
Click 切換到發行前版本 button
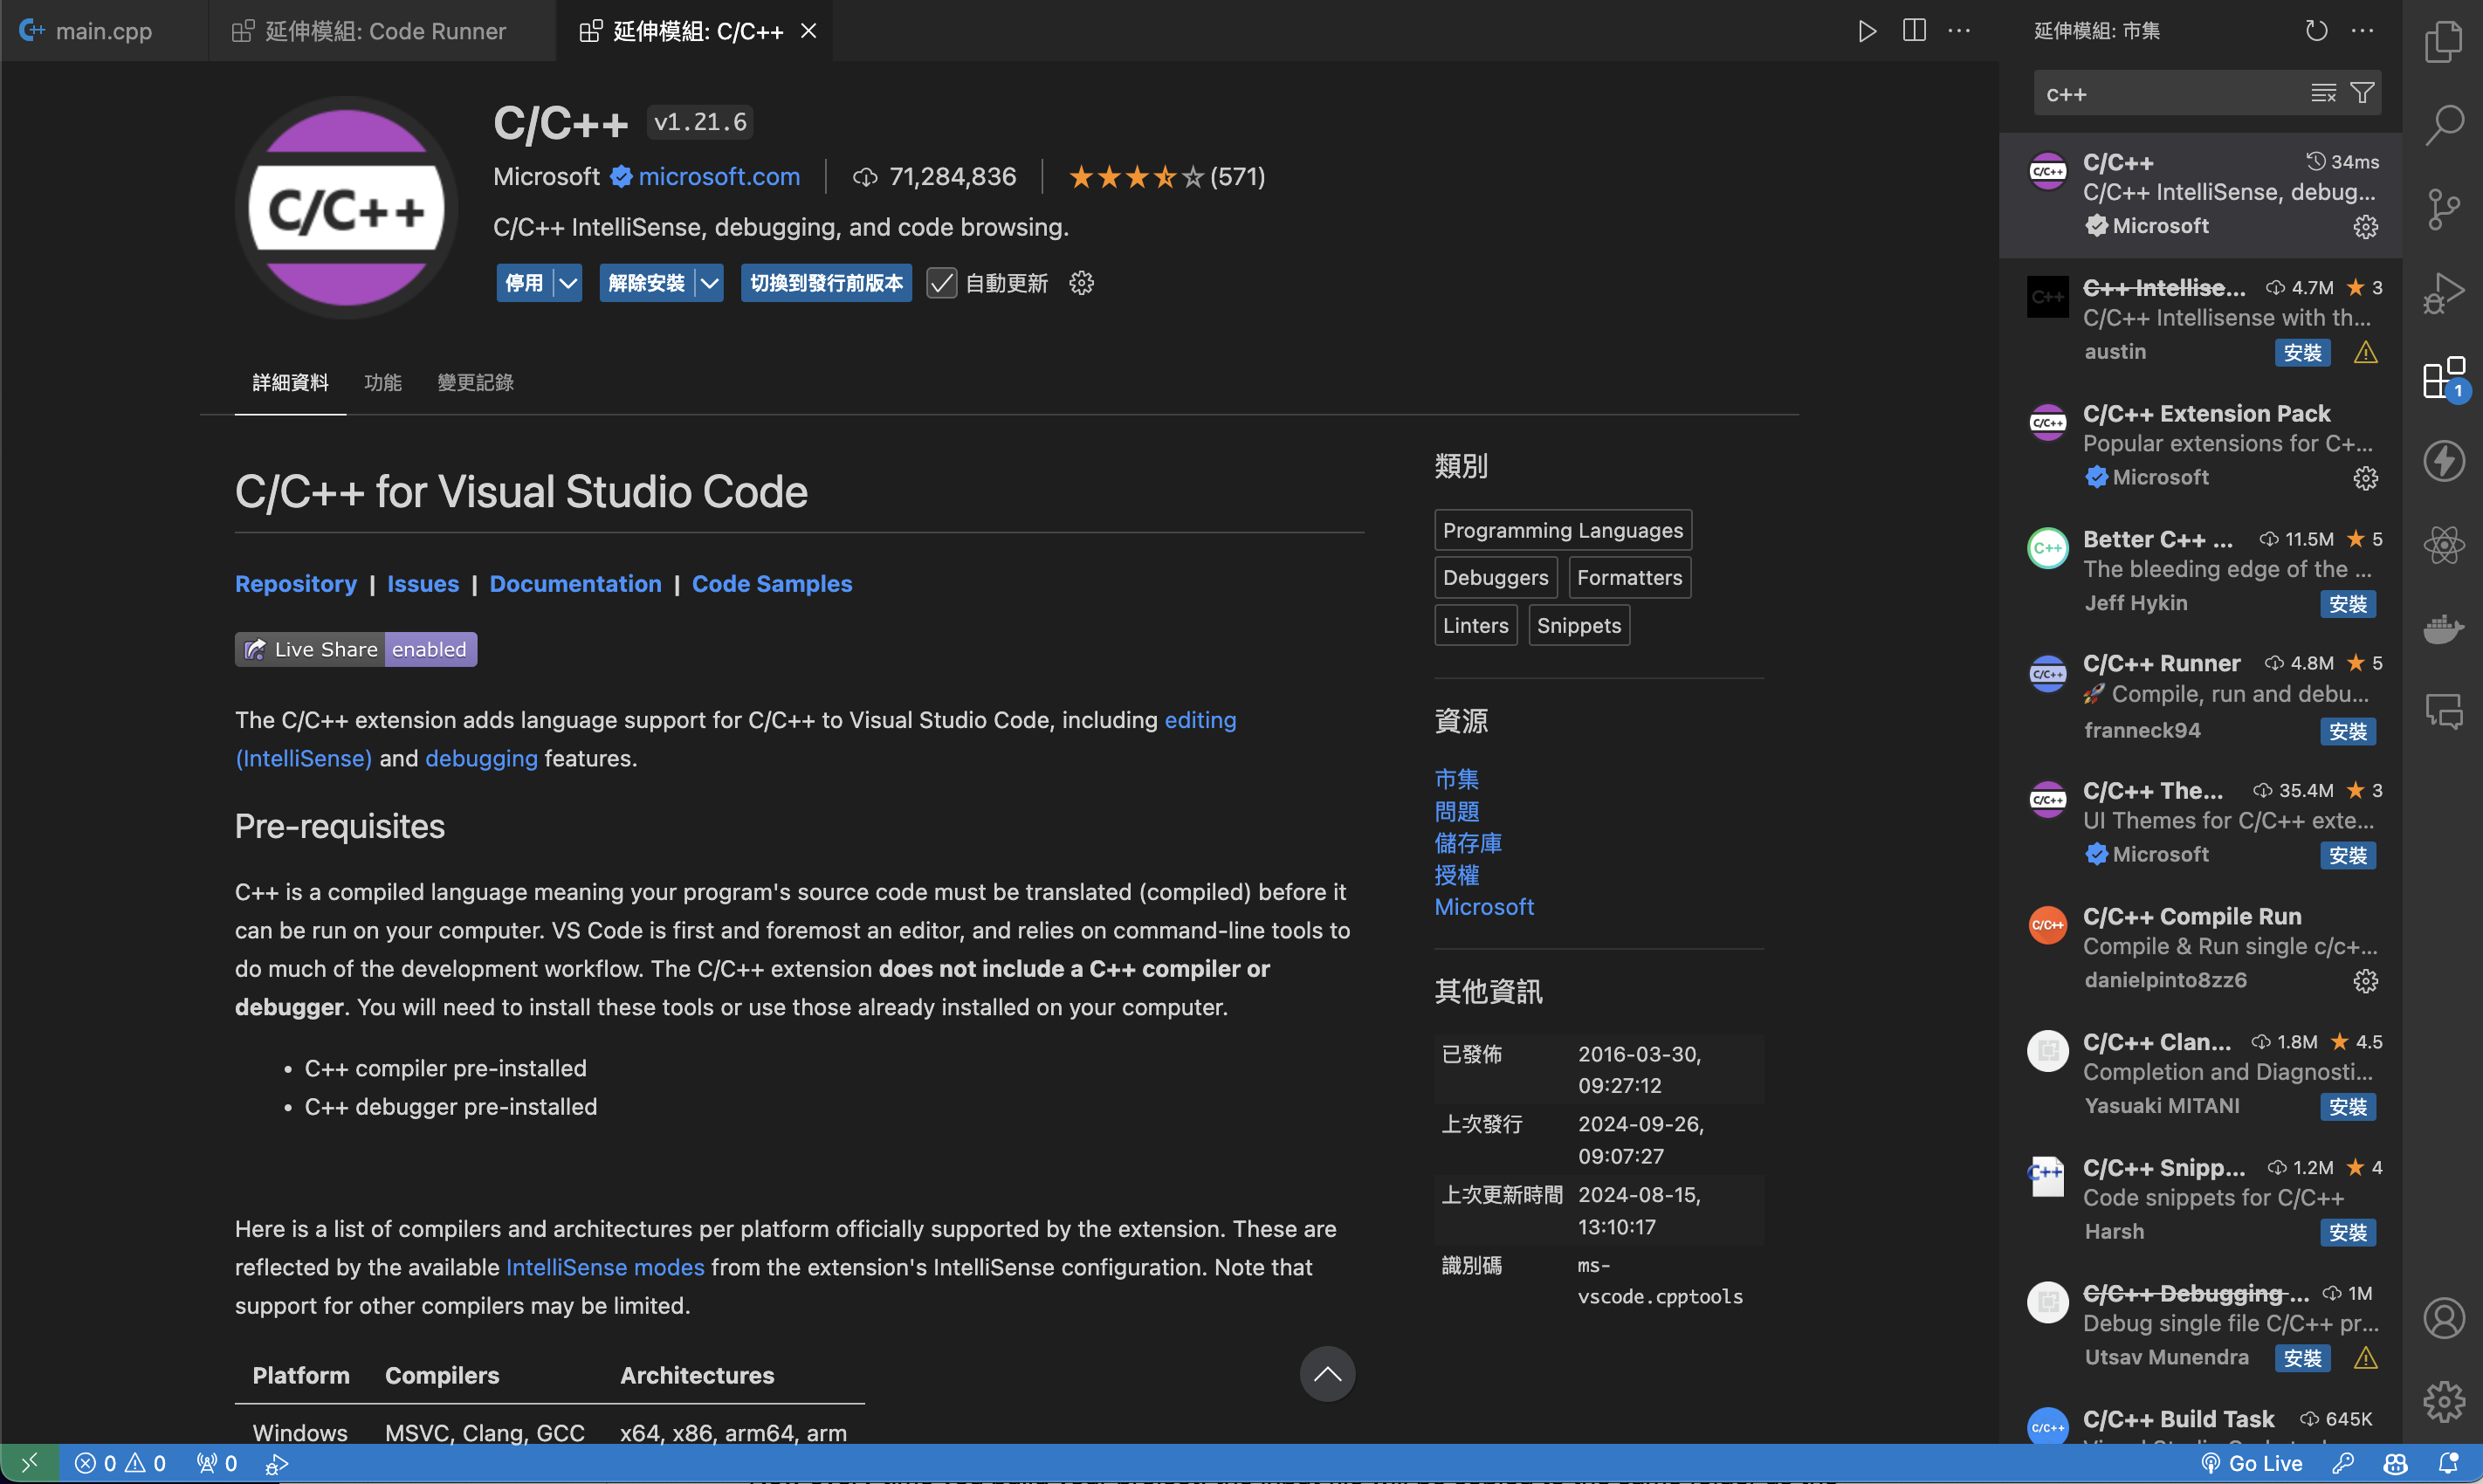pos(826,283)
